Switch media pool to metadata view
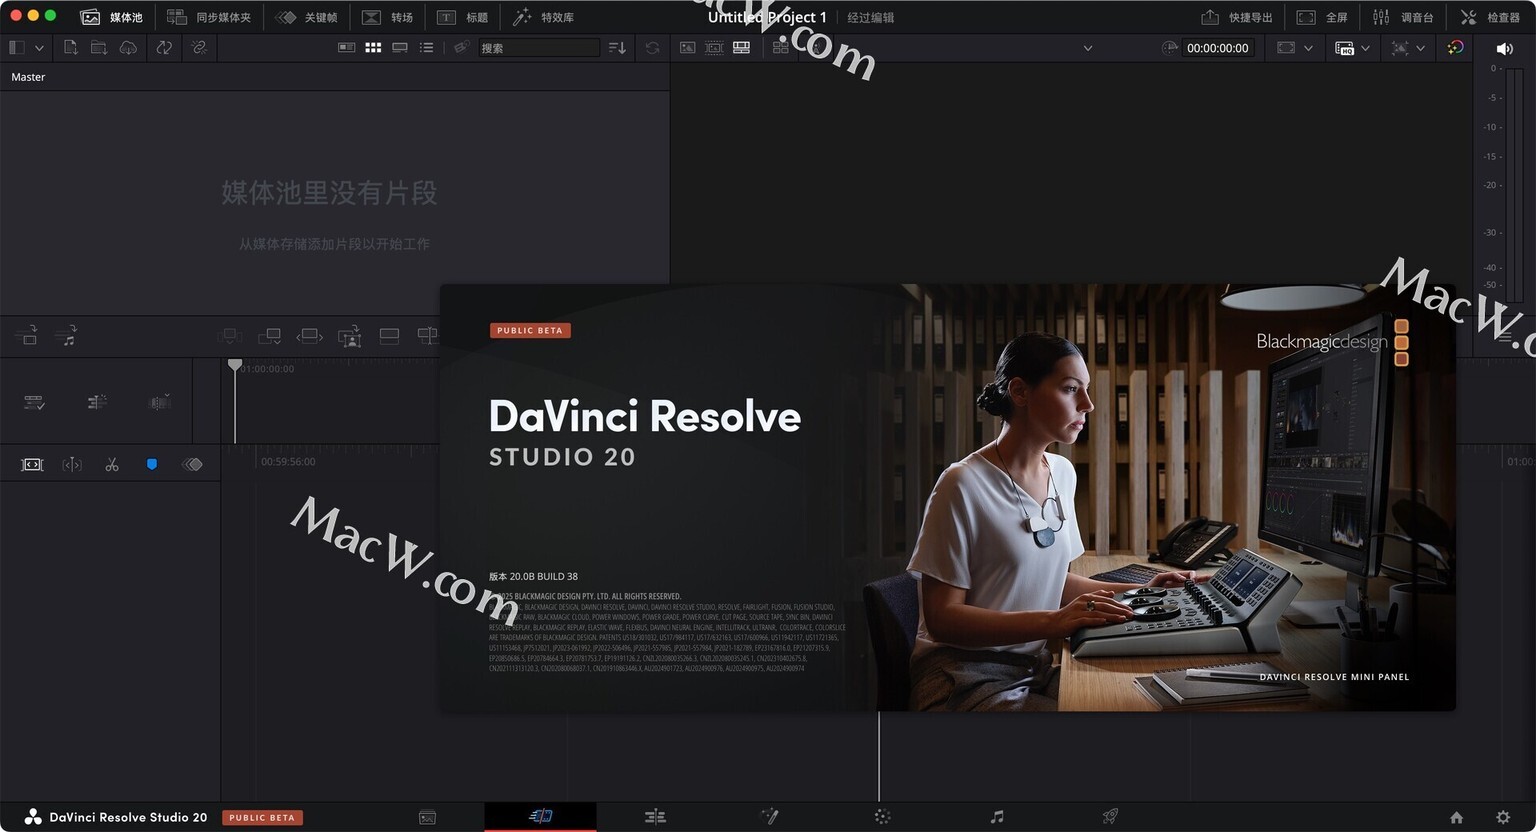Screen dimensions: 1536x832 tap(346, 47)
